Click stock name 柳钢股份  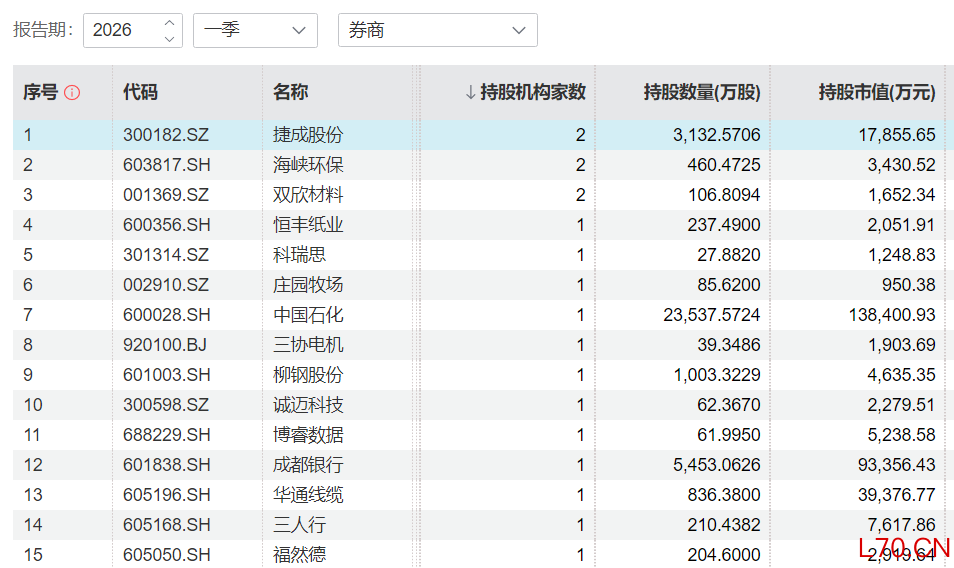pos(308,375)
